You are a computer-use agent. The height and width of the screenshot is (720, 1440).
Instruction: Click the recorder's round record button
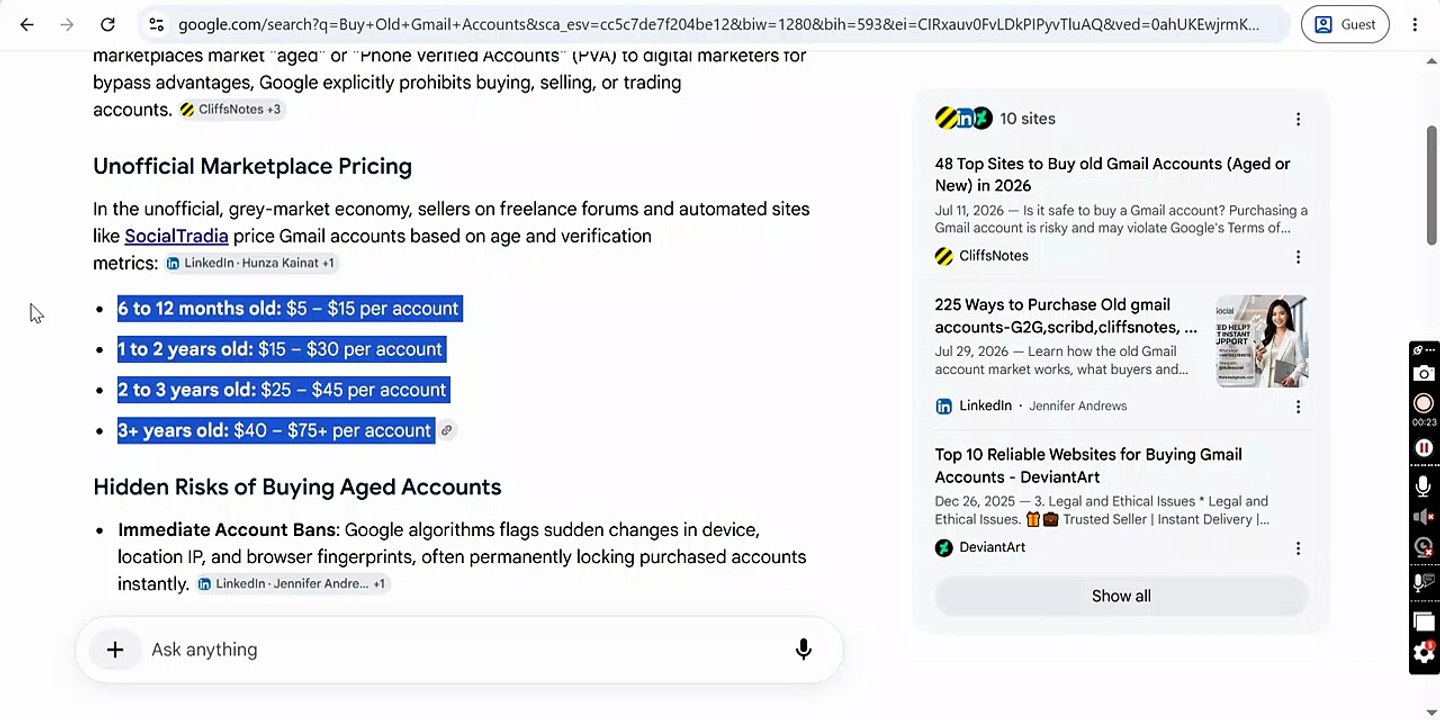click(x=1423, y=403)
